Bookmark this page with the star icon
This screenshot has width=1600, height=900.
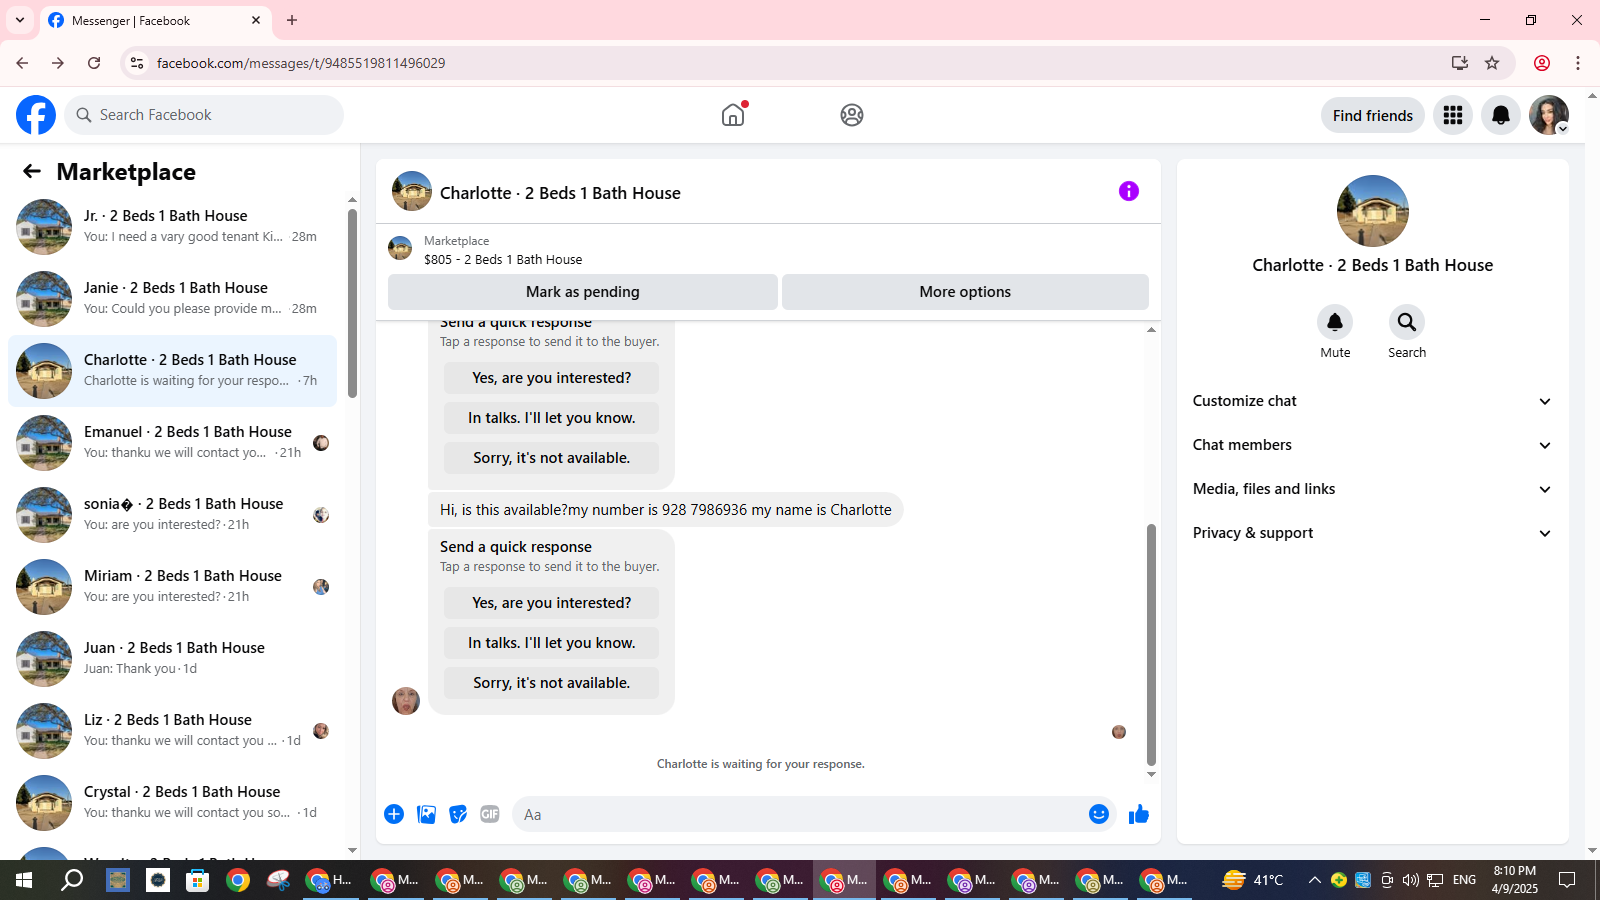pyautogui.click(x=1492, y=63)
